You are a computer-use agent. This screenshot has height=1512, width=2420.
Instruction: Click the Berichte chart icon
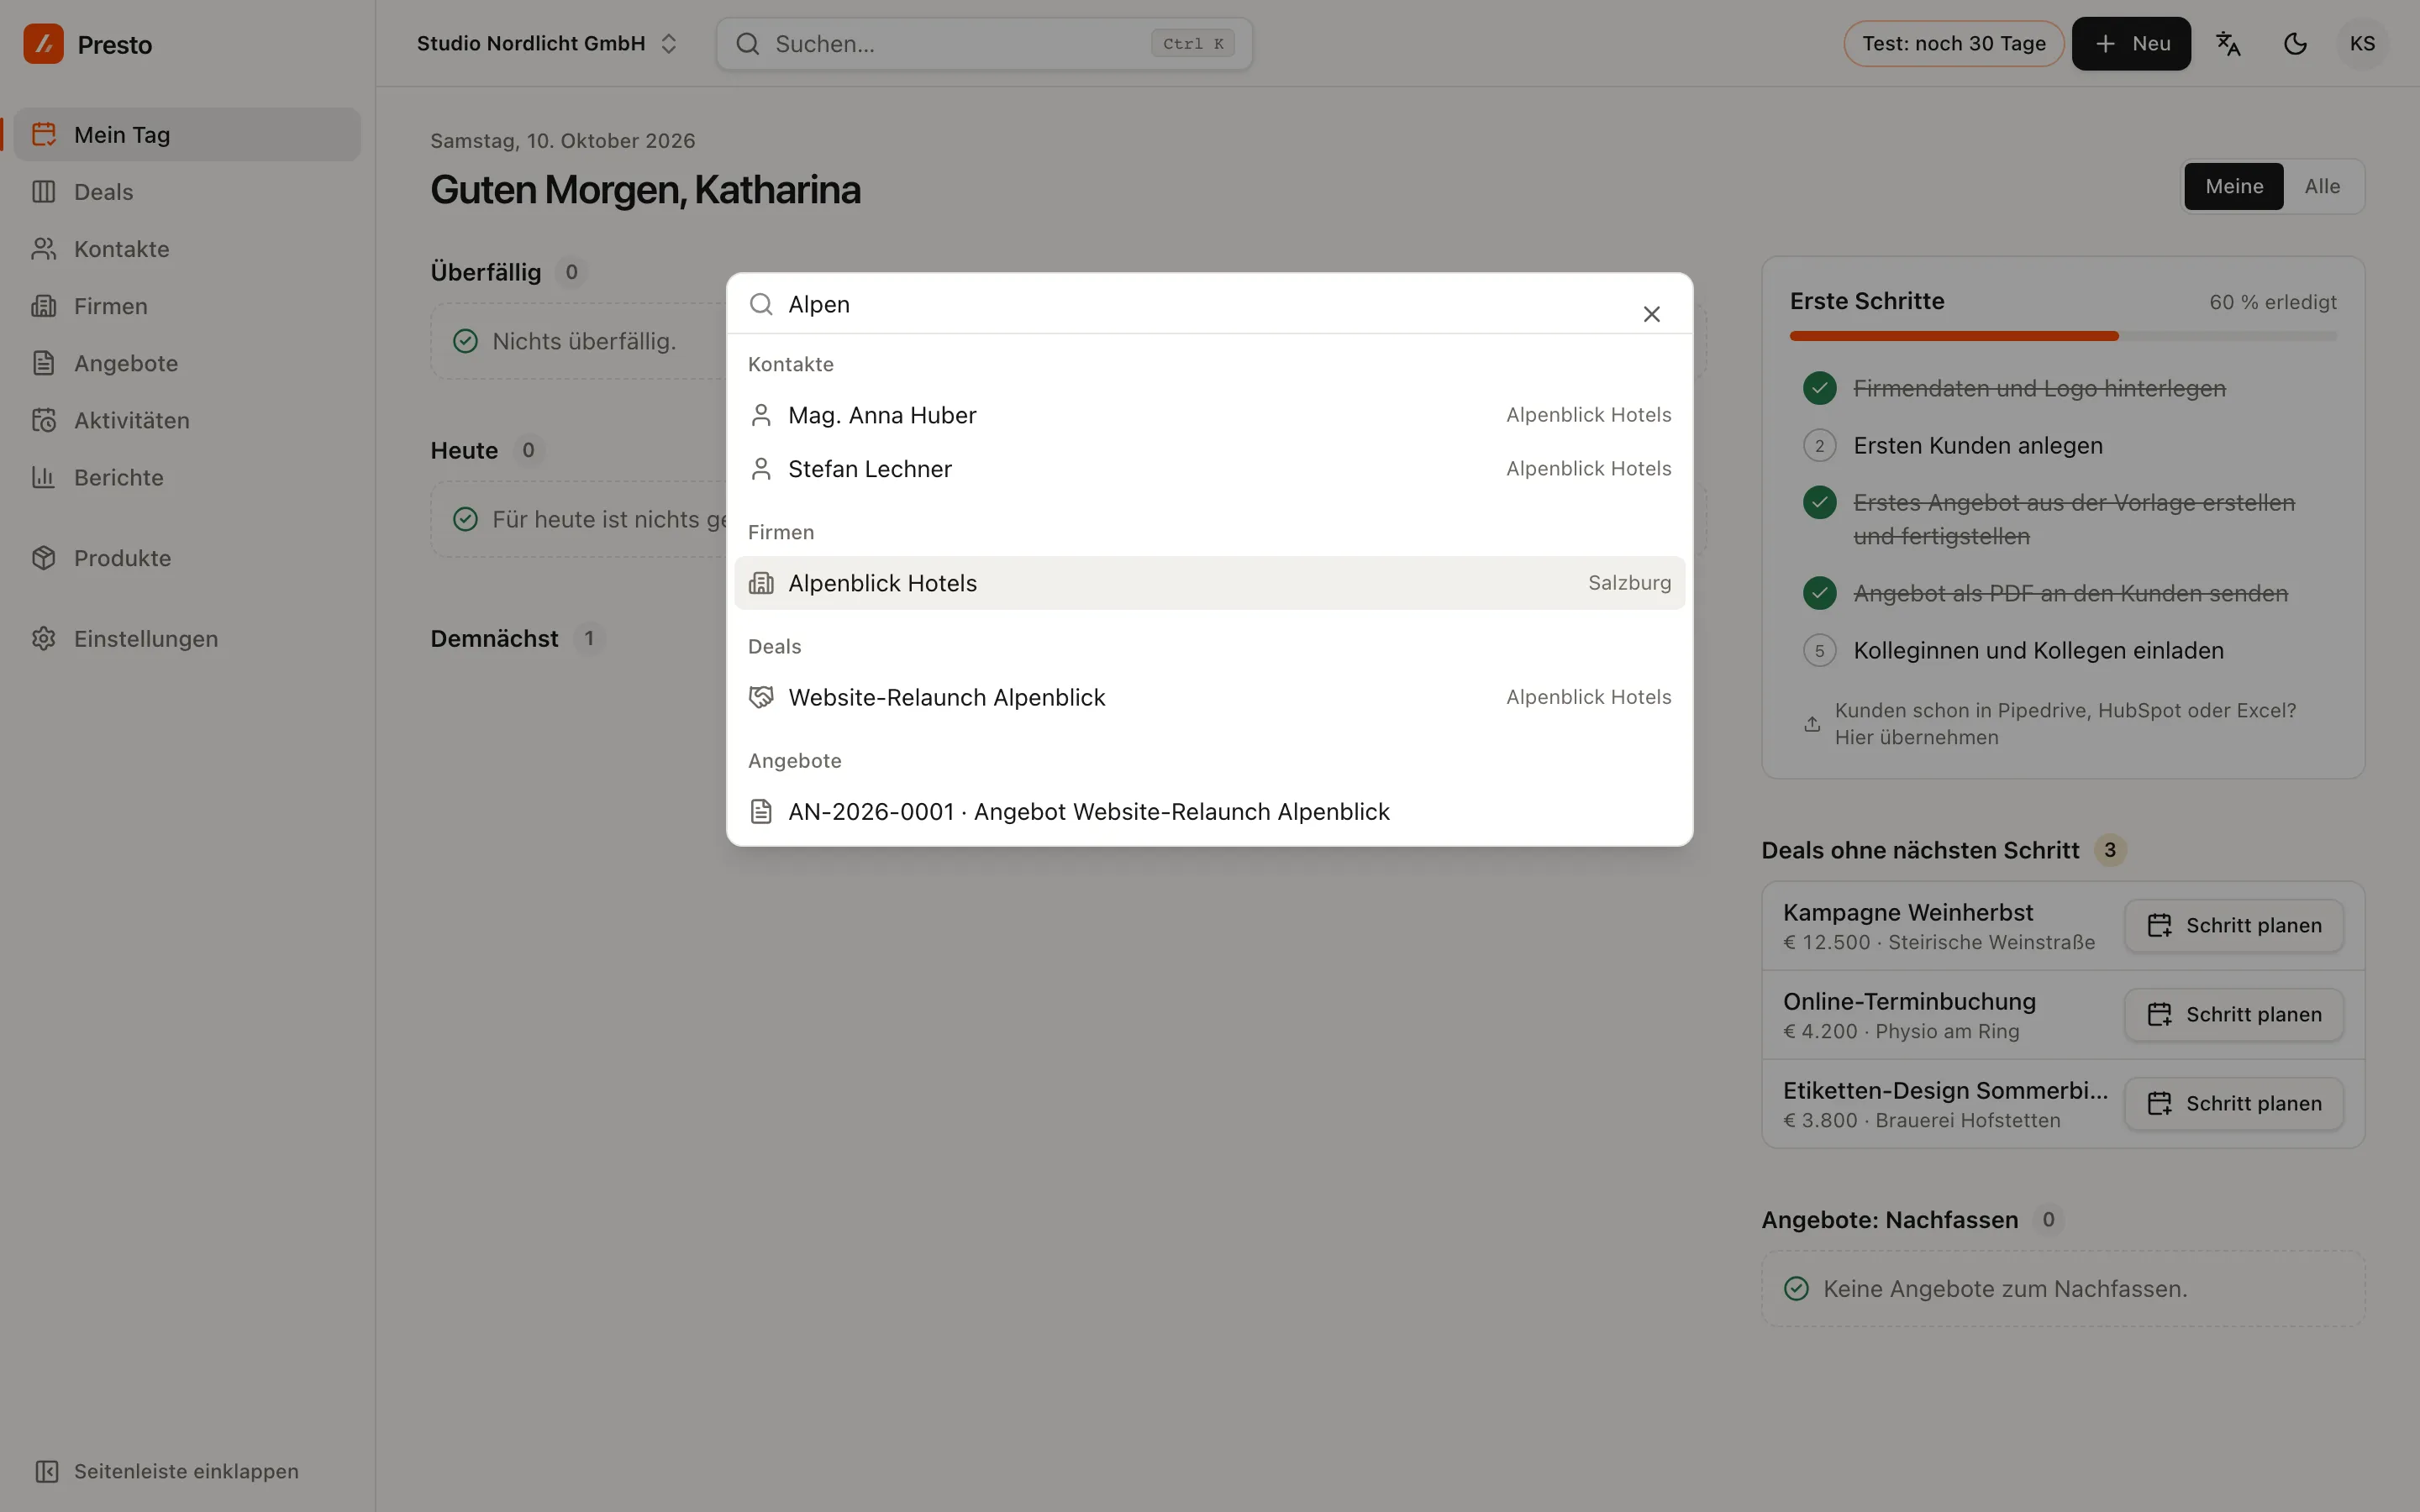point(43,477)
